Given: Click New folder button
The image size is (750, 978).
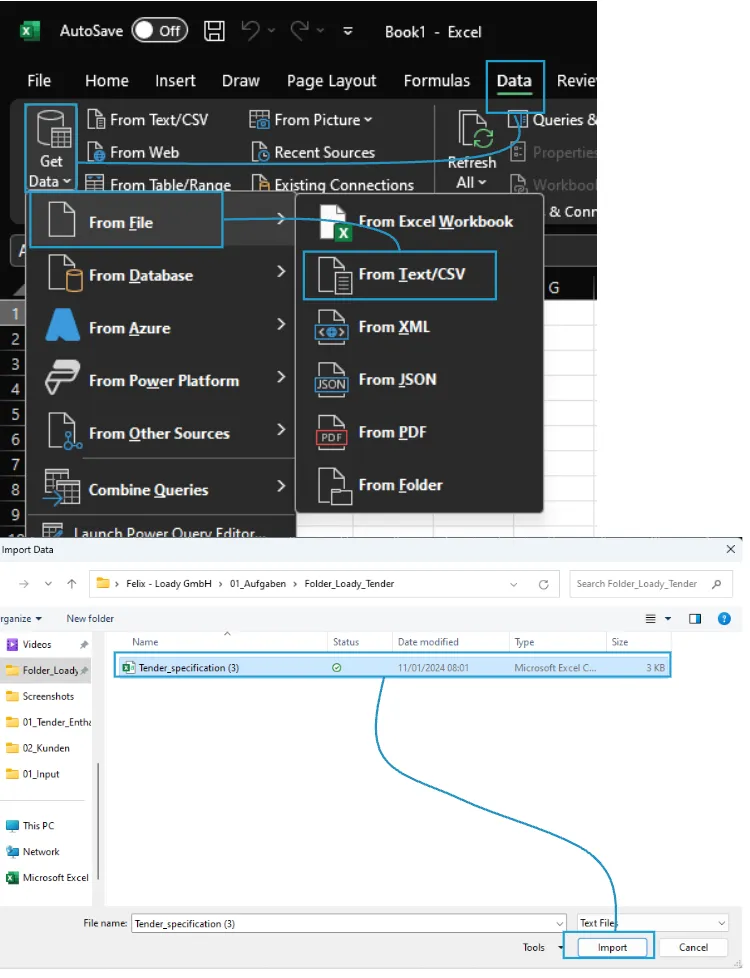Looking at the screenshot, I should coord(90,619).
